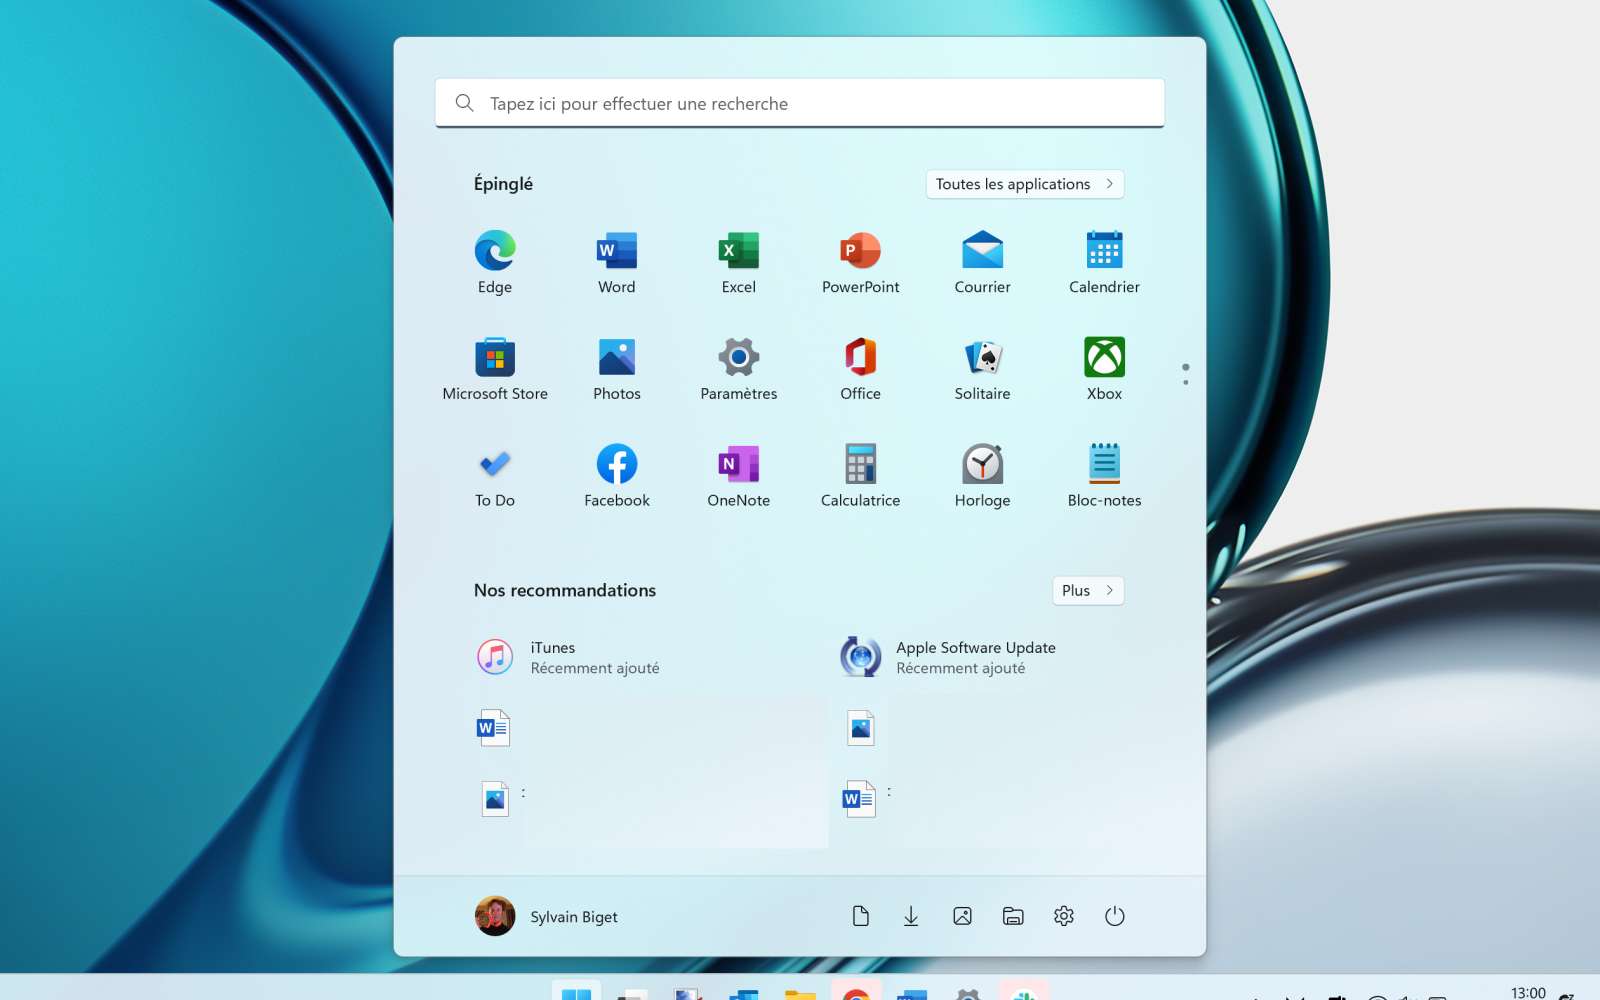
Task: Start PowerPoint from pinned apps
Action: pyautogui.click(x=861, y=263)
